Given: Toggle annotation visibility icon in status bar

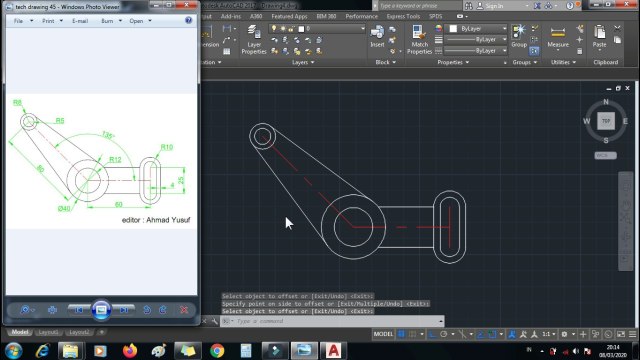Looking at the screenshot, I should [511, 334].
